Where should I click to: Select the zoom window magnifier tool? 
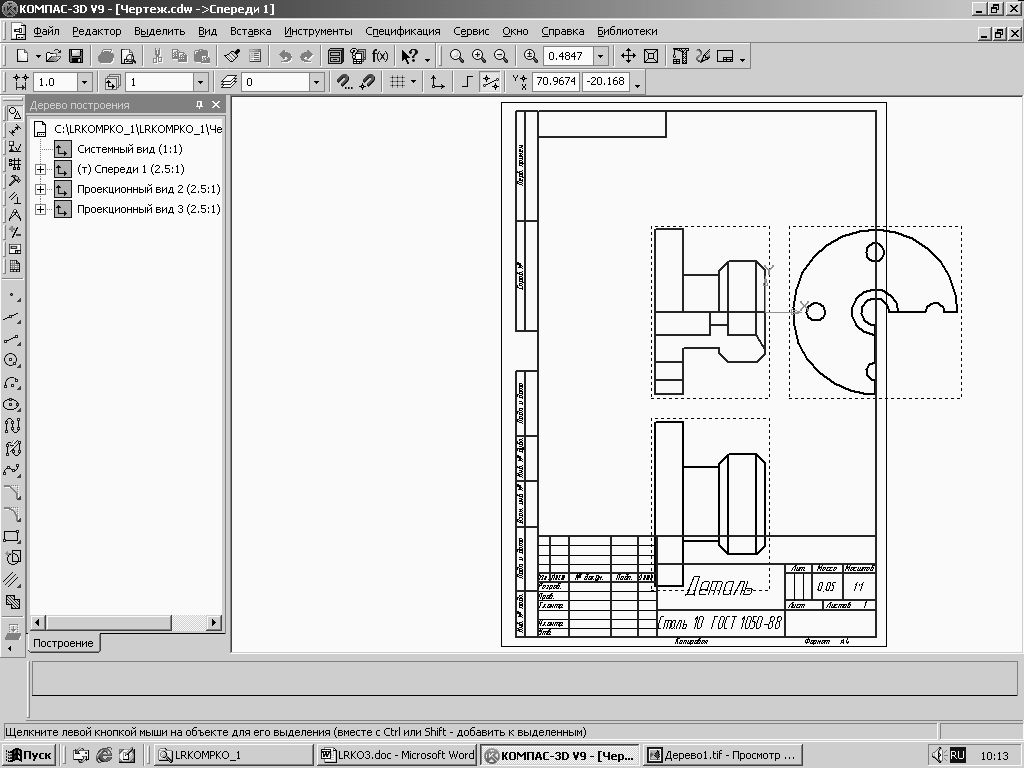click(456, 56)
